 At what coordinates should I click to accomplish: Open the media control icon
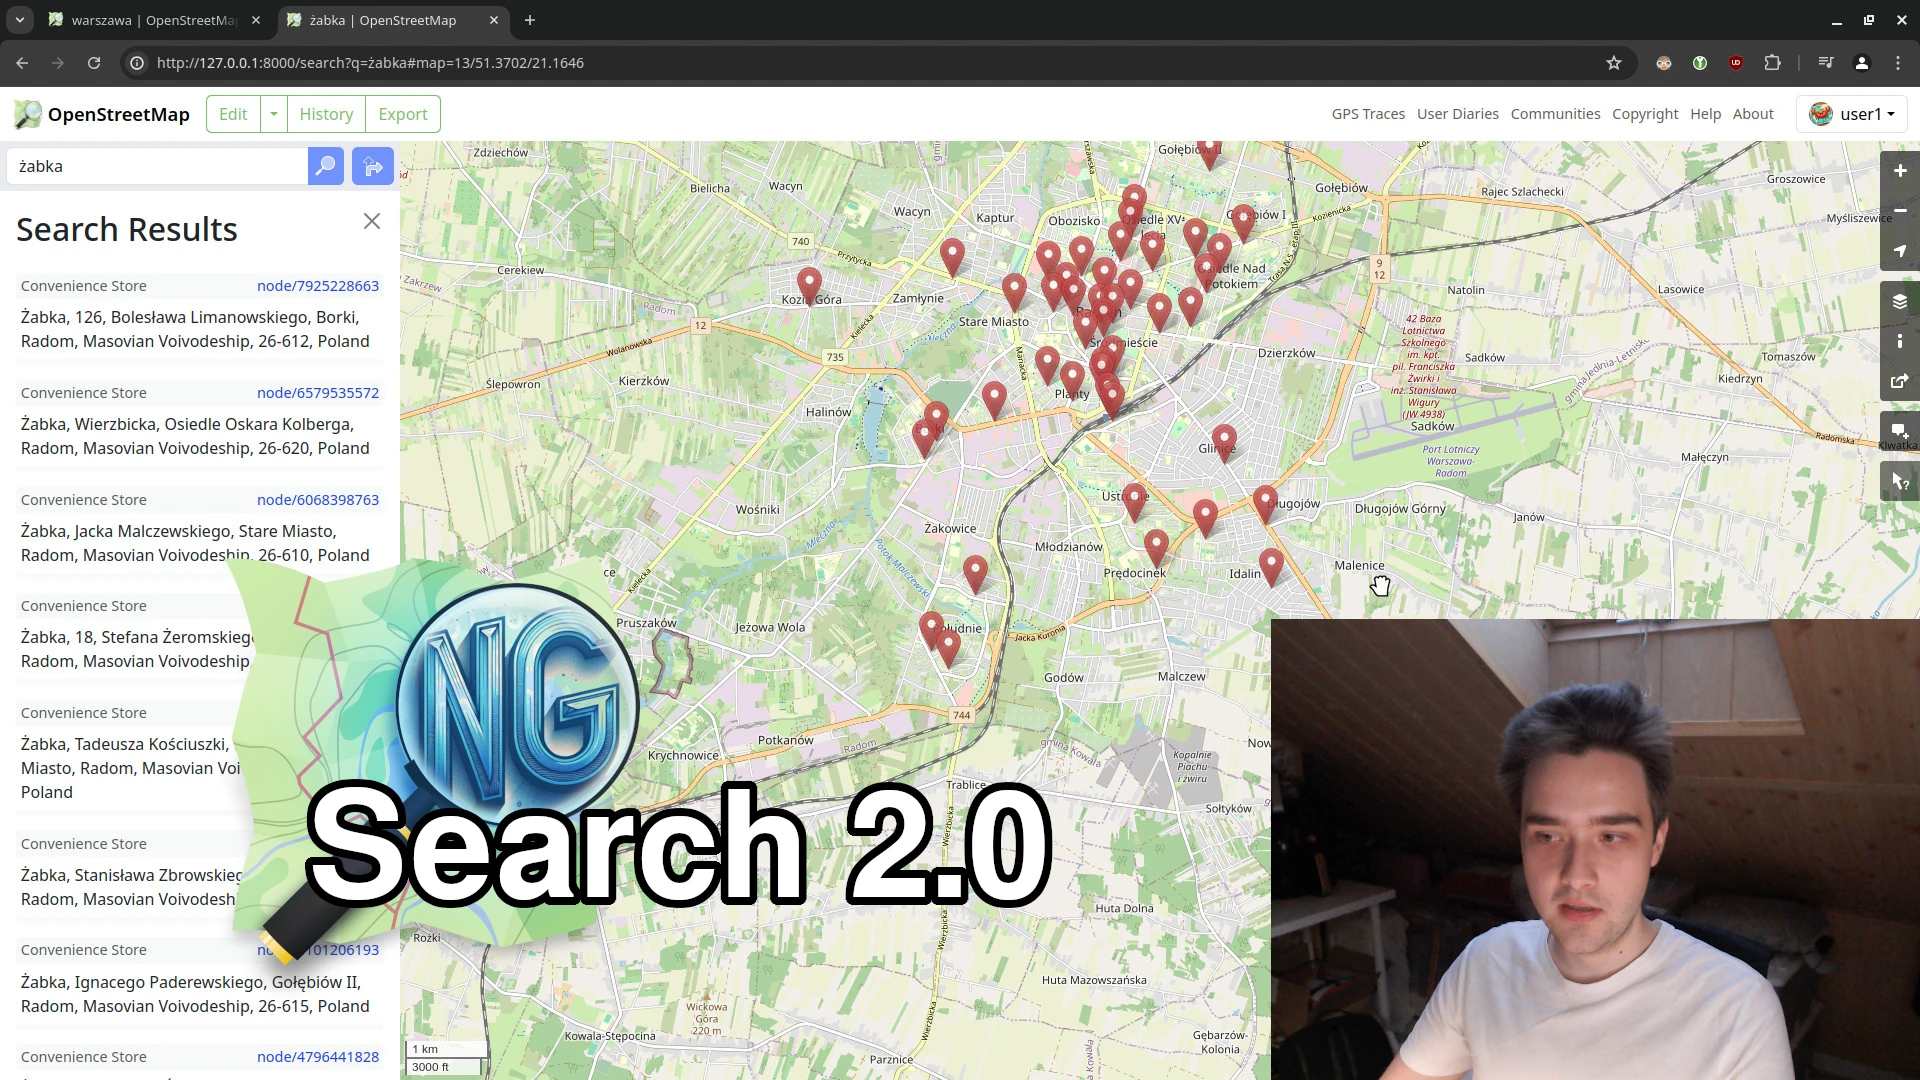point(1826,63)
